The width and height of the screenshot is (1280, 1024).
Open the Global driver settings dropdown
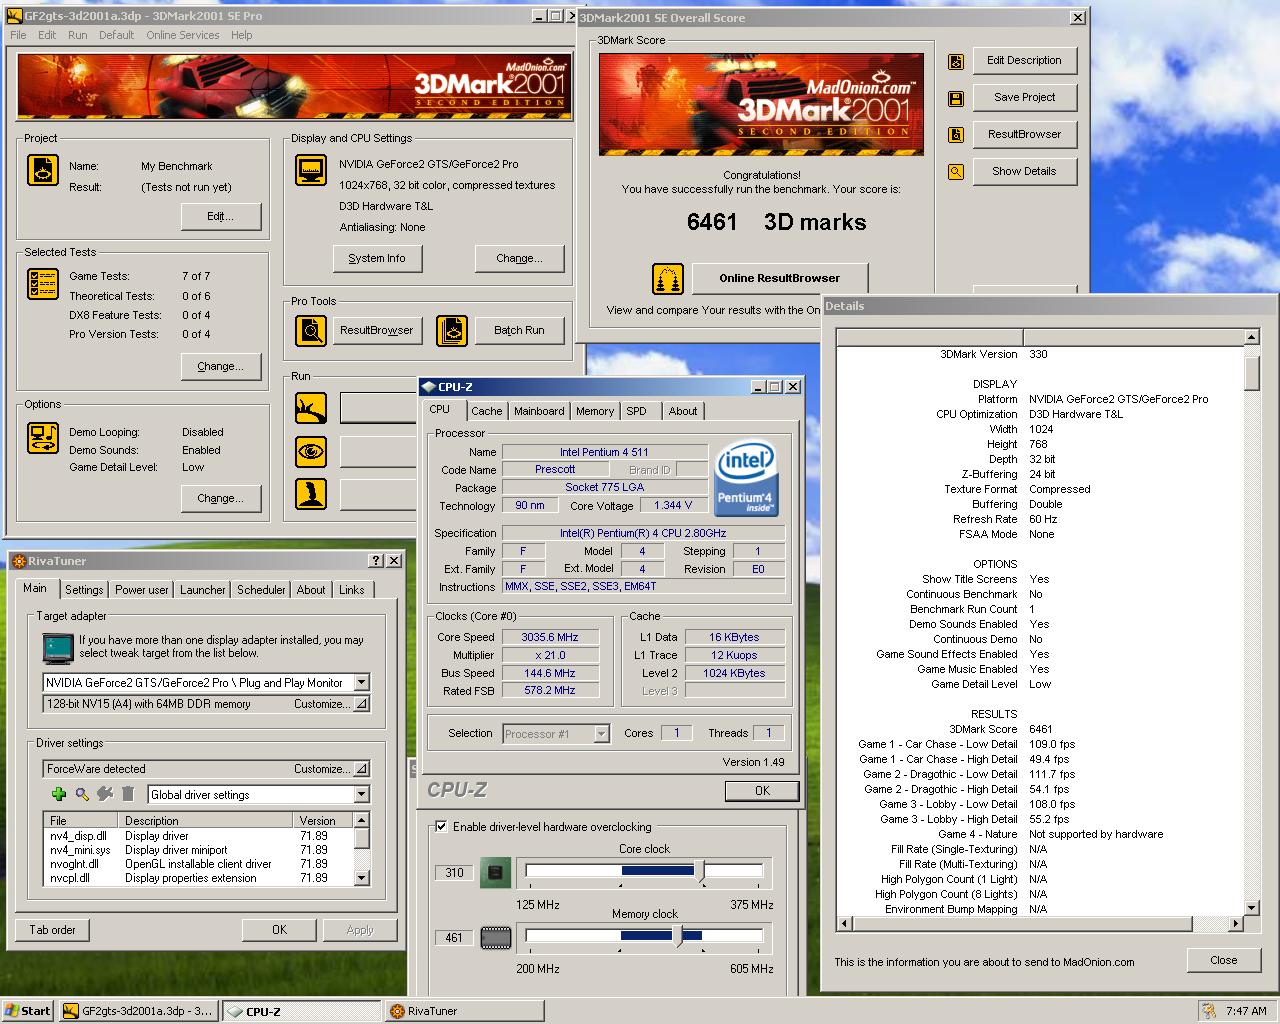click(361, 794)
